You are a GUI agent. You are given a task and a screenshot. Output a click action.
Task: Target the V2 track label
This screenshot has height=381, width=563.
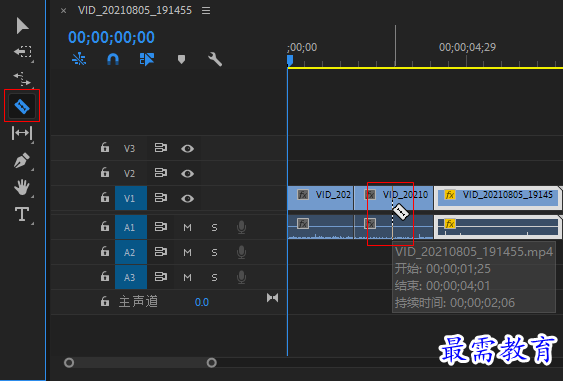[130, 173]
